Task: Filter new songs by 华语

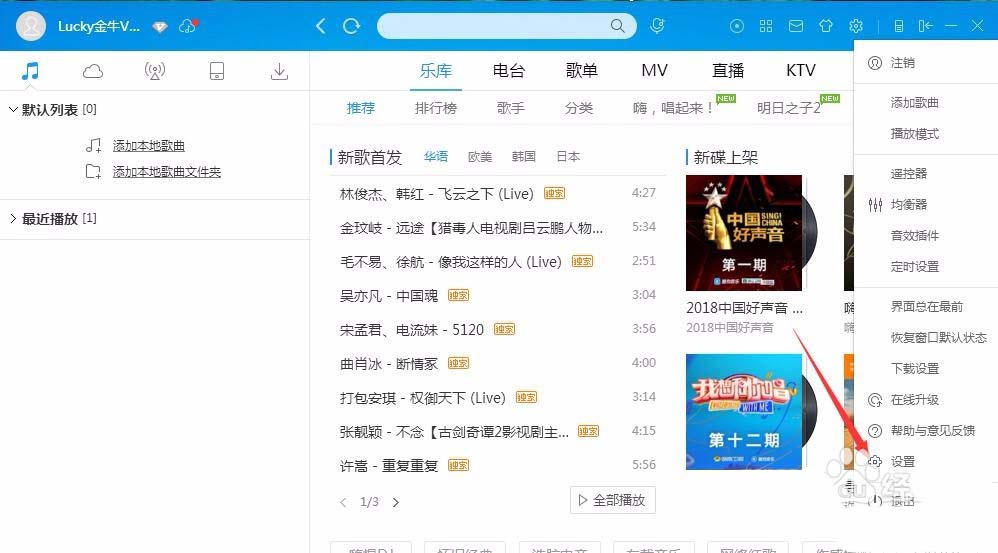Action: pyautogui.click(x=436, y=157)
